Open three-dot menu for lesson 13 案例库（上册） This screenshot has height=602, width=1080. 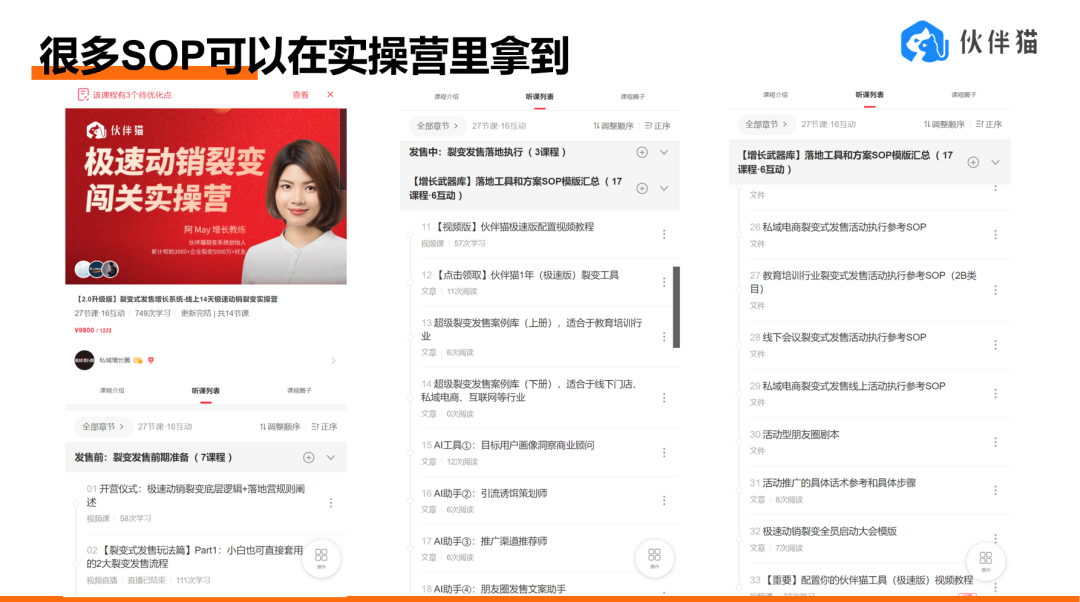(664, 337)
